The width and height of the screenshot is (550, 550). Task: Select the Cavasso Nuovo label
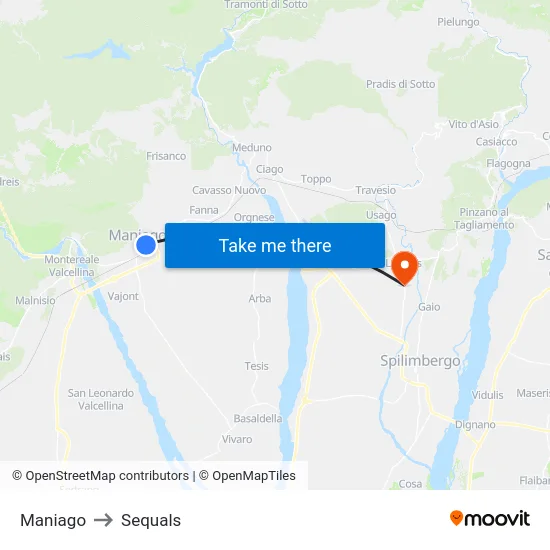pos(229,190)
